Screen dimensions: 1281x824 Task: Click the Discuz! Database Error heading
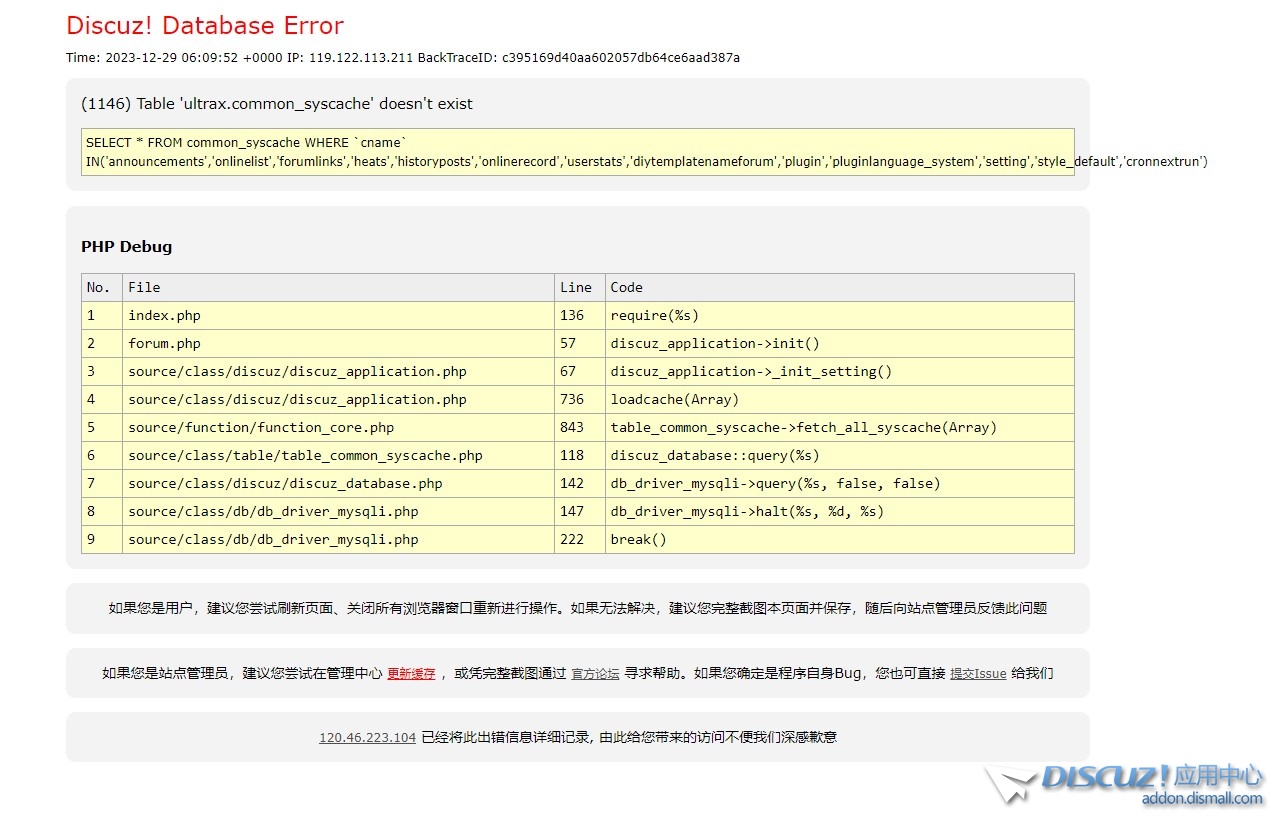point(205,26)
